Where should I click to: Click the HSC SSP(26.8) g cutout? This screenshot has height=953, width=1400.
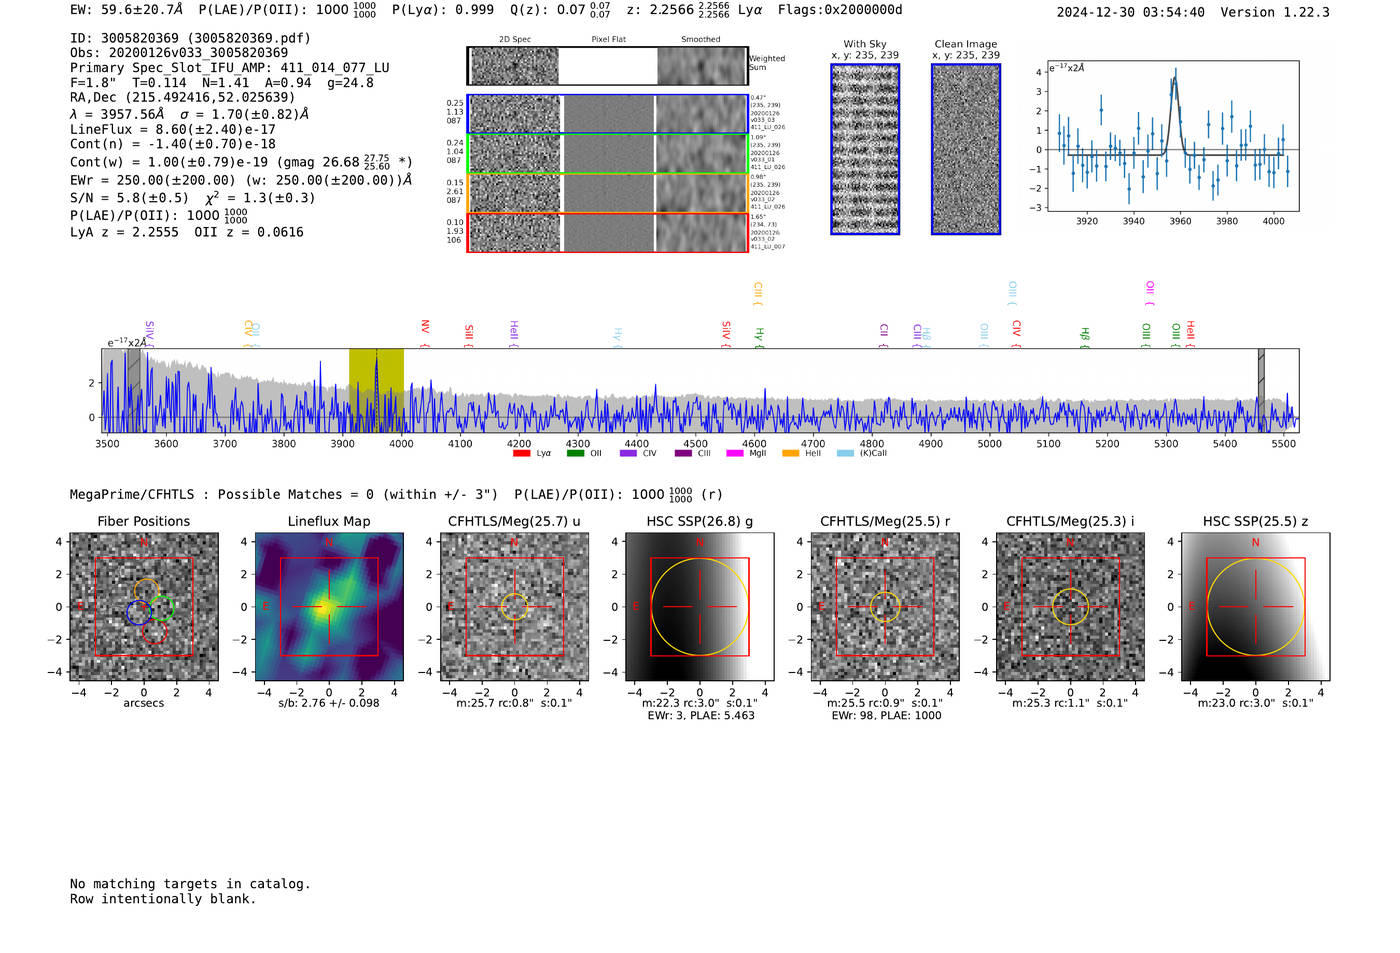(700, 607)
